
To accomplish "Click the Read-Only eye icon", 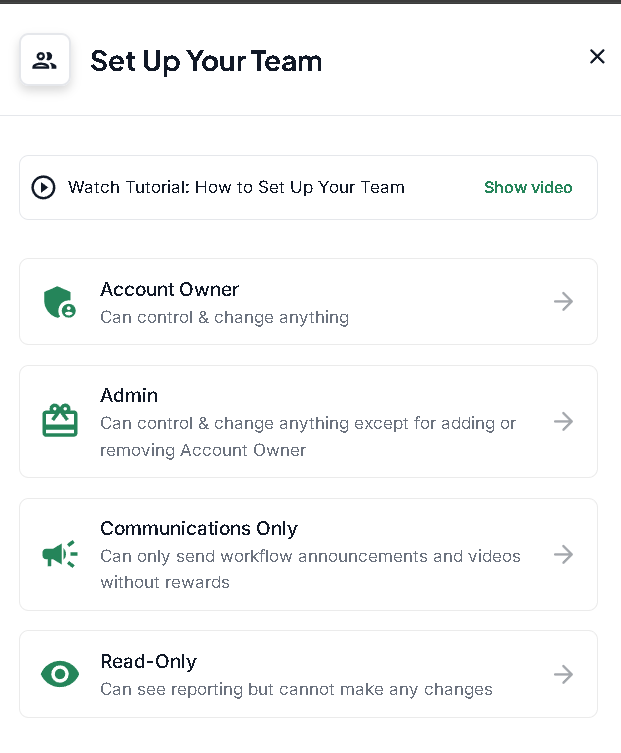I will point(60,674).
